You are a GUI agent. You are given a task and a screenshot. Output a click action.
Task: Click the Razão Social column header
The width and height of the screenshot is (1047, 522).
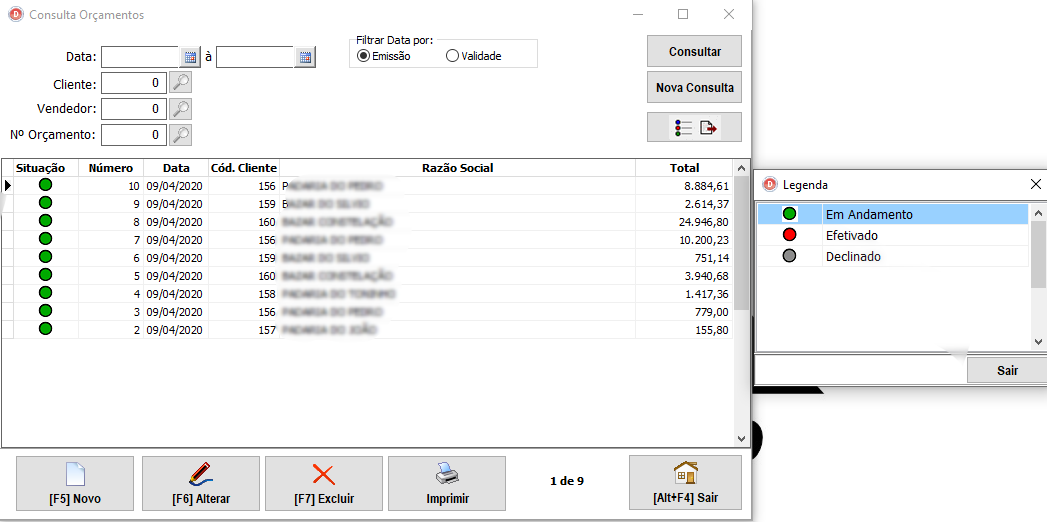(458, 168)
